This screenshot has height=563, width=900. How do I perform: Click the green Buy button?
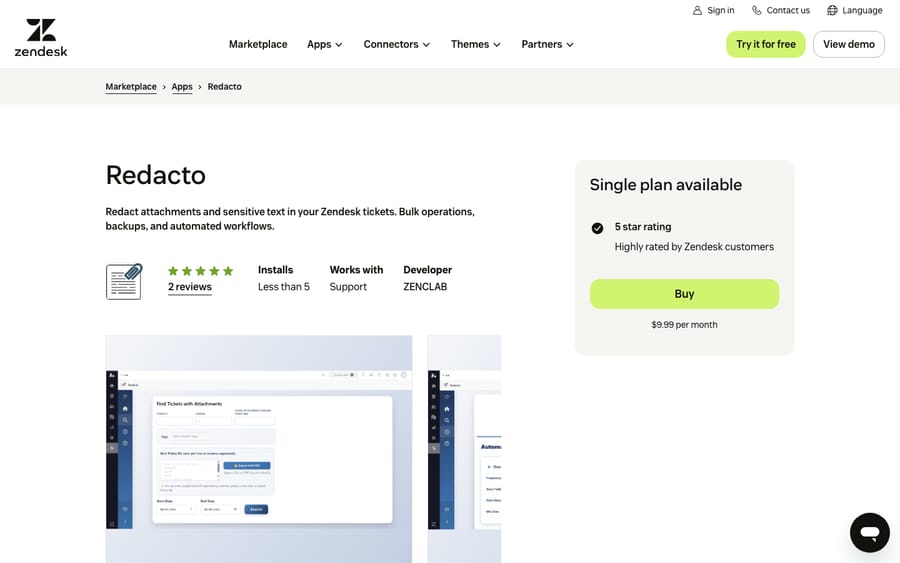coord(684,294)
